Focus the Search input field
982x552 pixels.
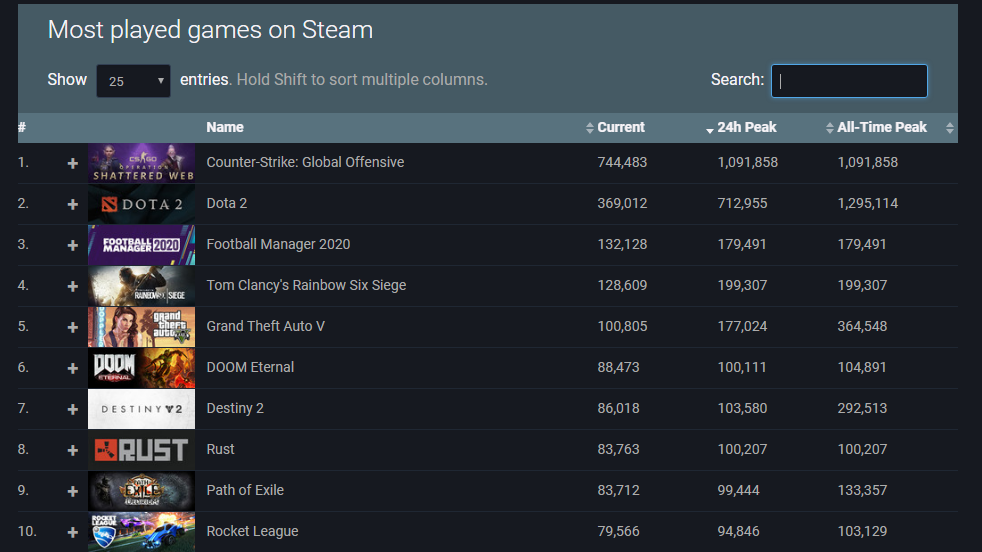[x=849, y=81]
